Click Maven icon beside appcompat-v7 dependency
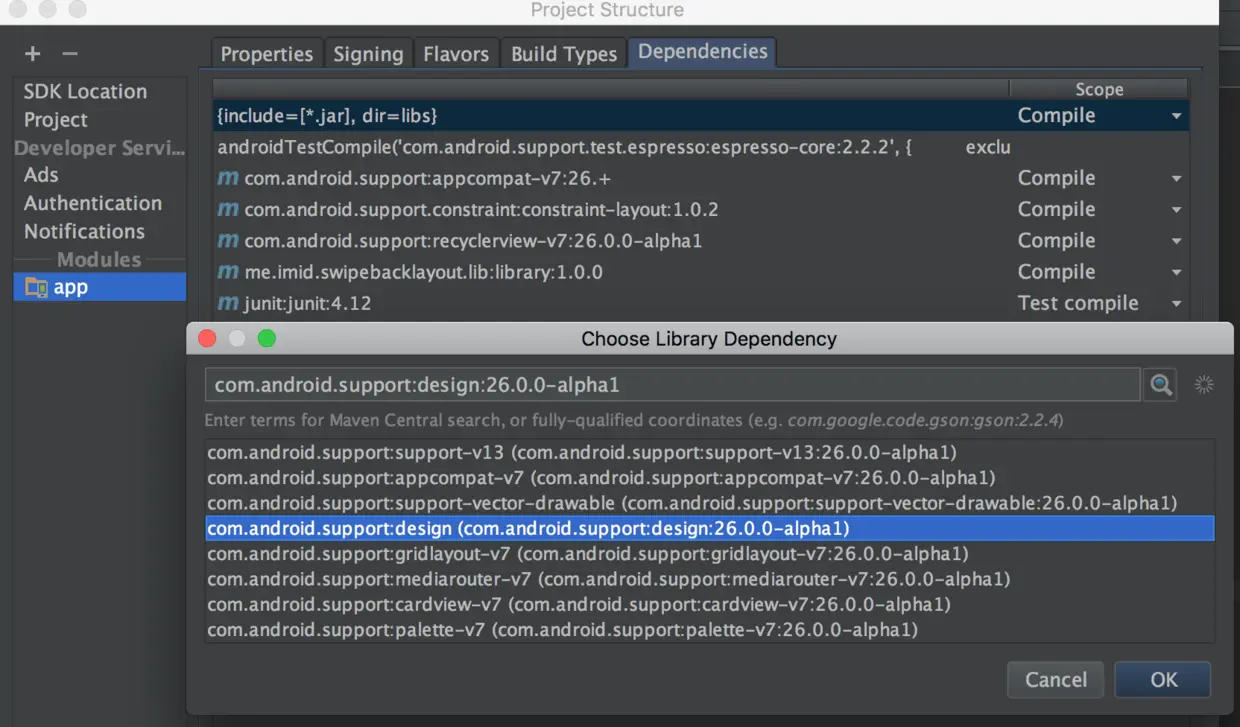Image resolution: width=1240 pixels, height=727 pixels. [x=228, y=179]
